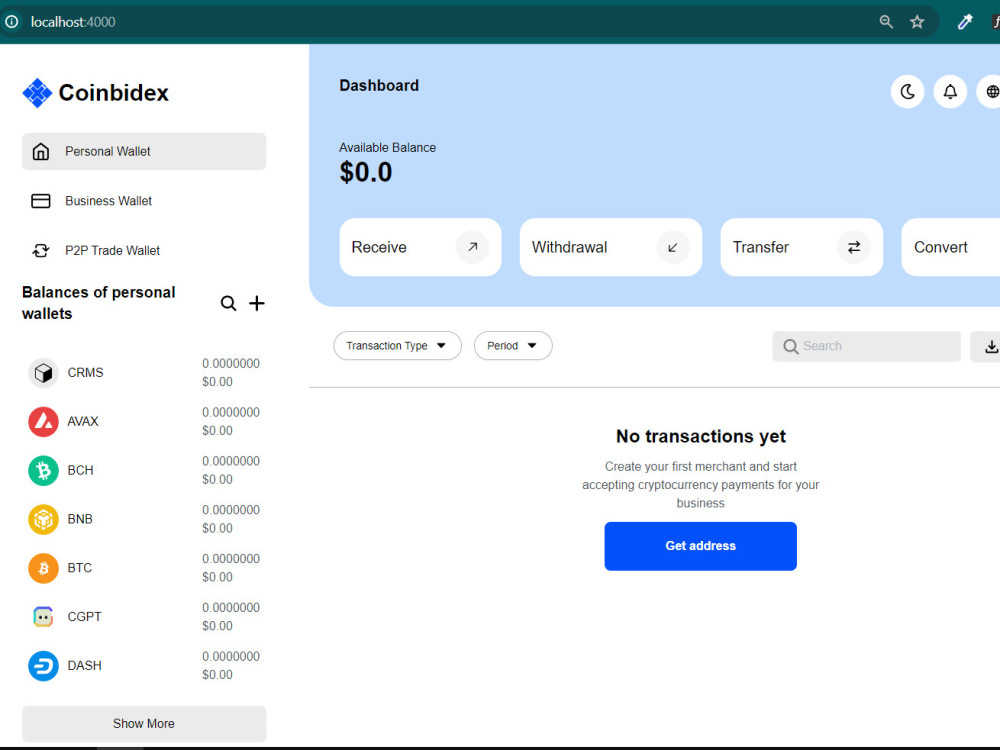Change language via the globe icon
Screen dimensions: 1000x750
pyautogui.click(x=991, y=91)
